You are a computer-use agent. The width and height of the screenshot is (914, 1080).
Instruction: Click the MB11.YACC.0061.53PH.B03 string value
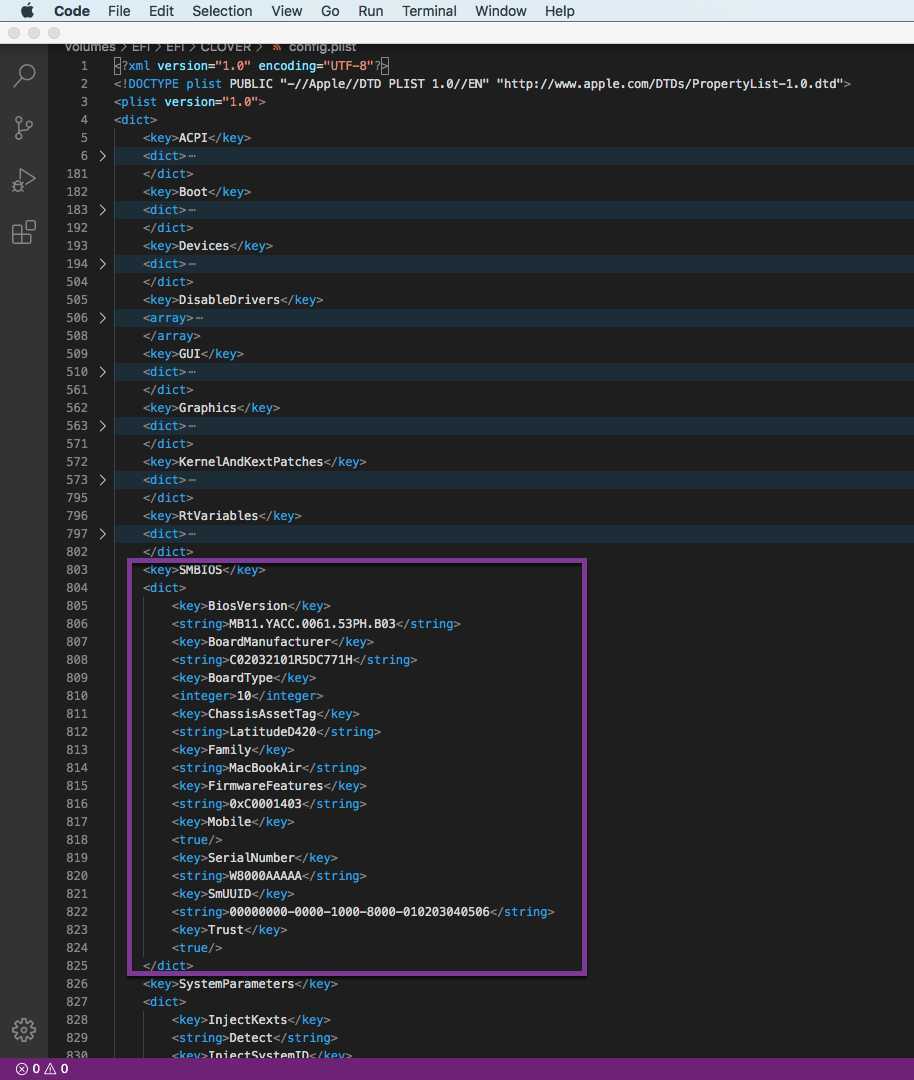(x=312, y=623)
